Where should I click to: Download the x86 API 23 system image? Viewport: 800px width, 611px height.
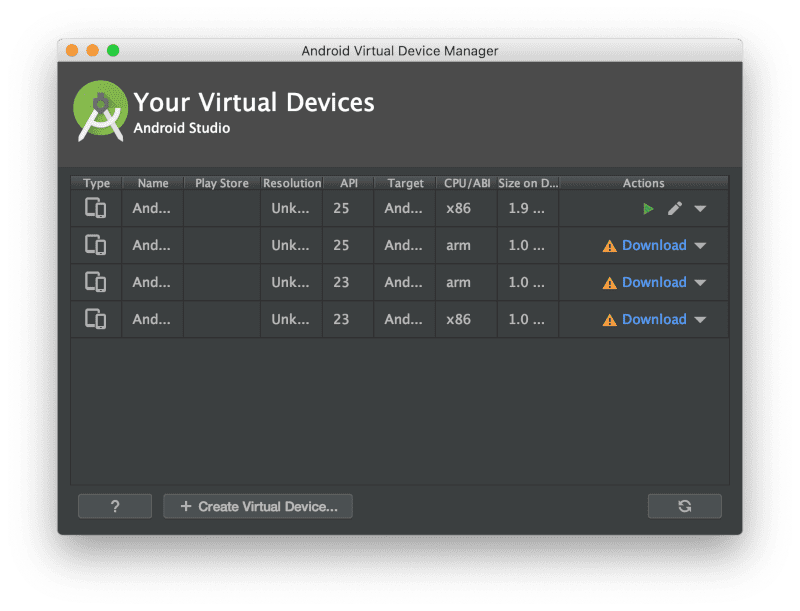(x=656, y=319)
